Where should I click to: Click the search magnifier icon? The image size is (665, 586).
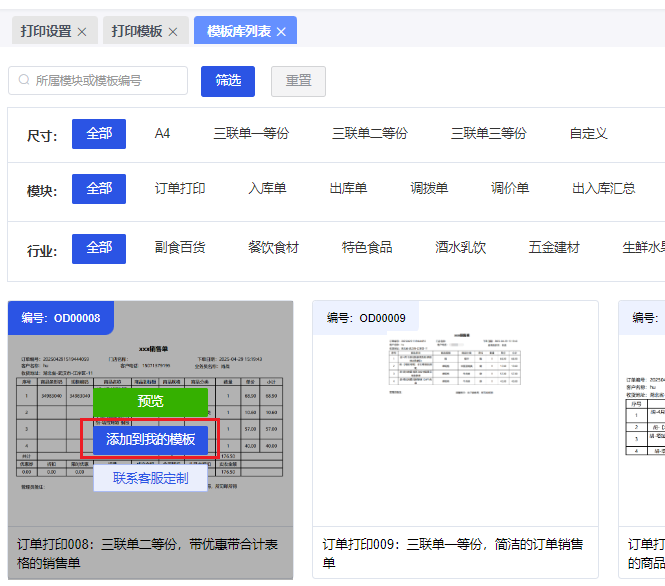23,81
